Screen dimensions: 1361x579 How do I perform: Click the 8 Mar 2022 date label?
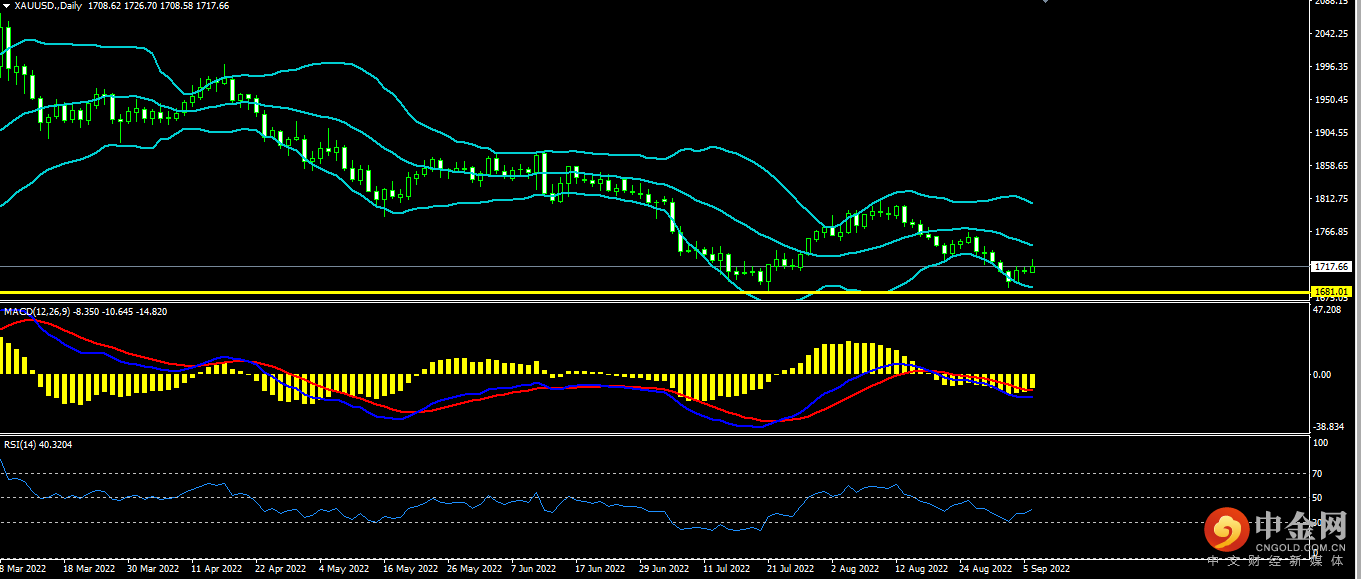pos(24,569)
